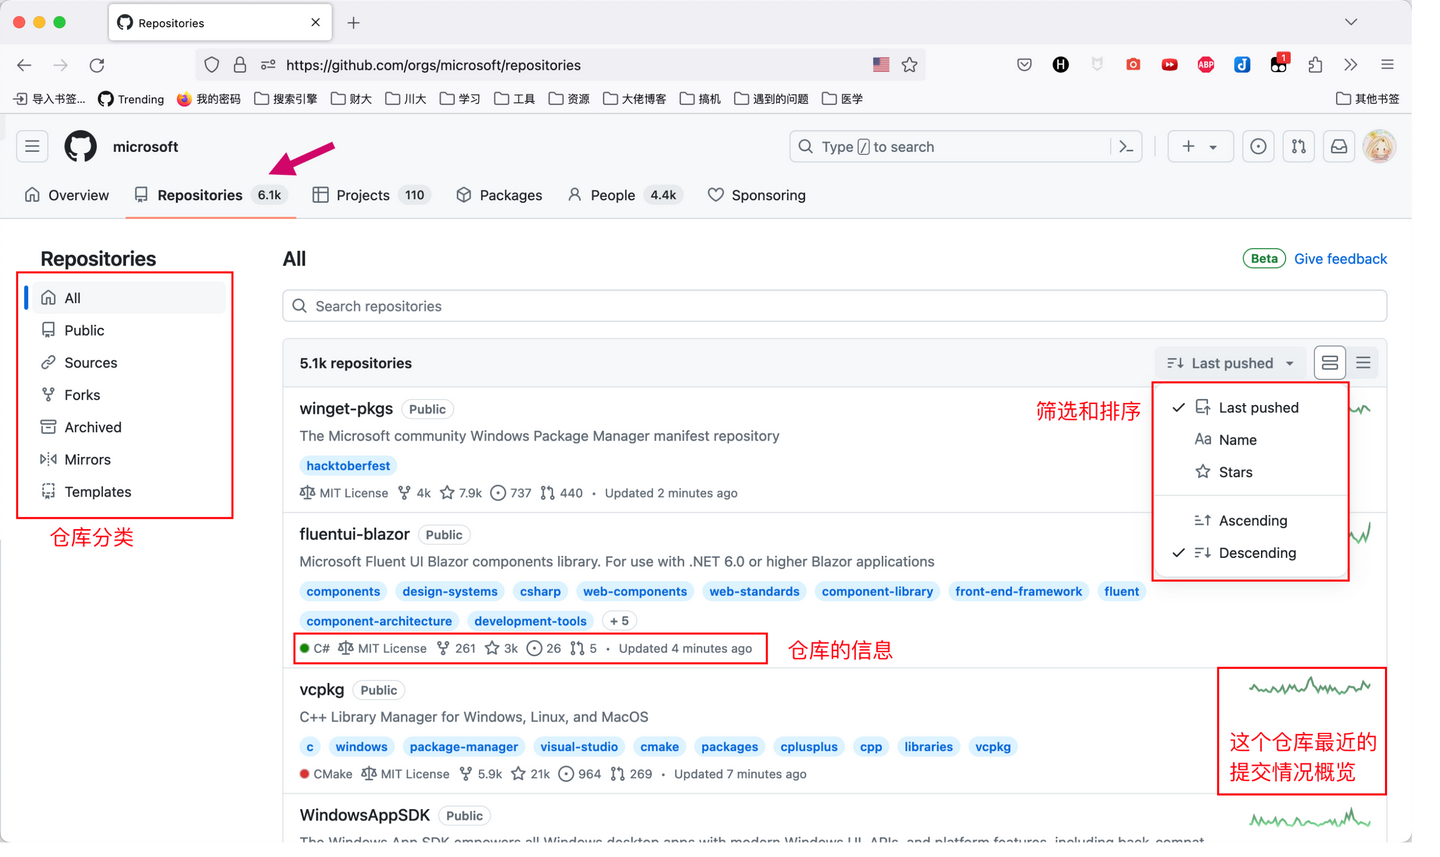
Task: Open the Sponsoring tab
Action: pos(757,195)
